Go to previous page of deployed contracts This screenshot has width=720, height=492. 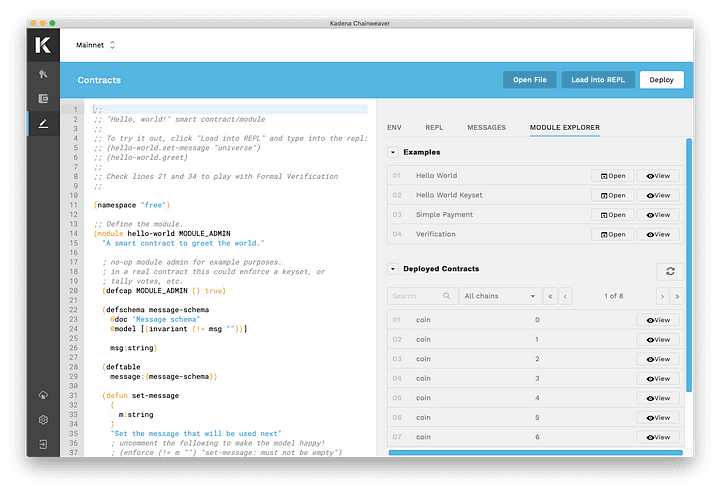point(565,296)
